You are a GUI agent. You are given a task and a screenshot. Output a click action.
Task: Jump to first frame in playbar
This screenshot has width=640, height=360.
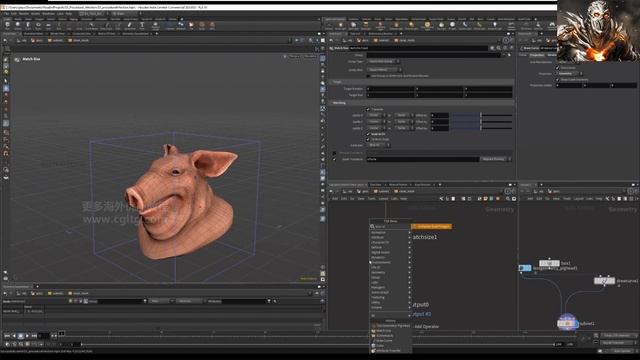point(7,336)
